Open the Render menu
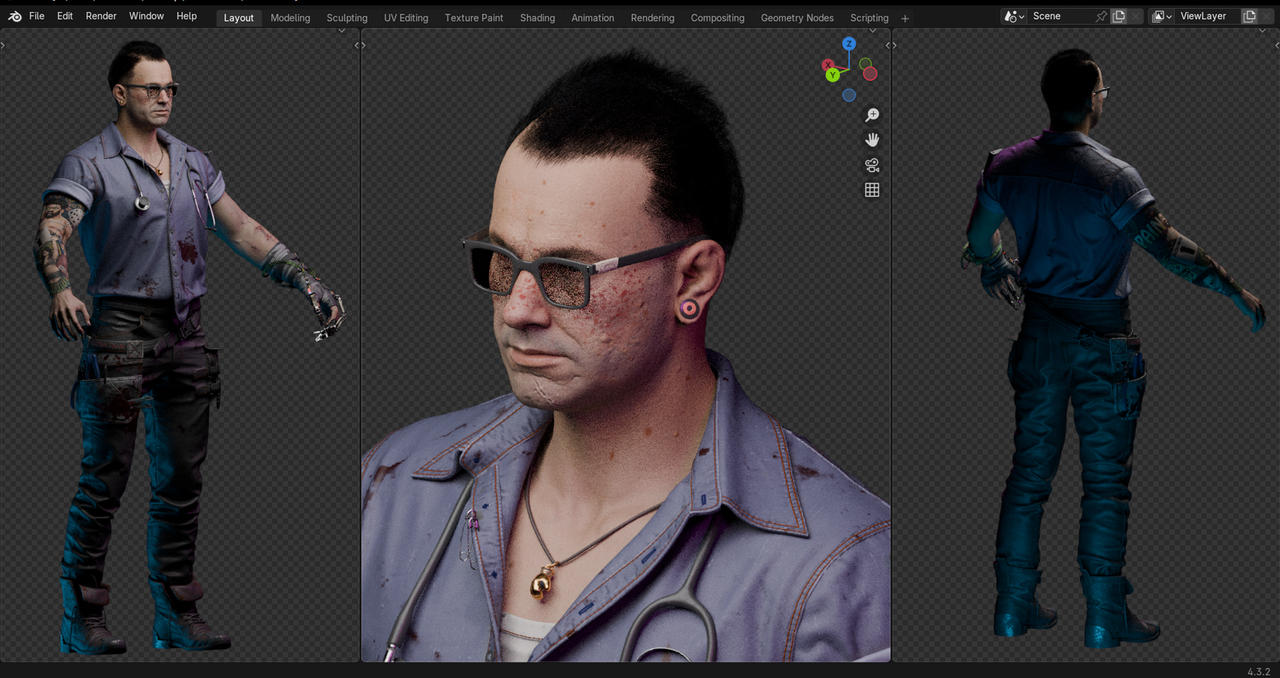1280x678 pixels. [x=101, y=16]
